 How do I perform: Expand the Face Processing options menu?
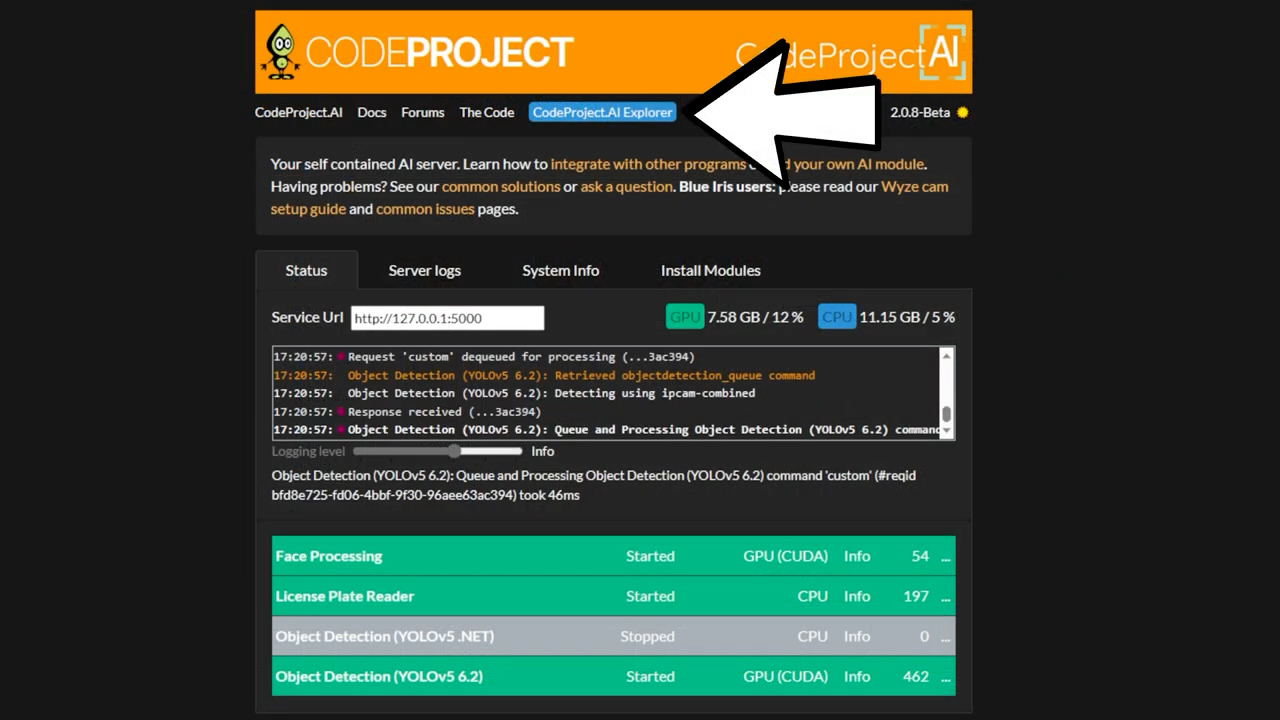[x=945, y=556]
